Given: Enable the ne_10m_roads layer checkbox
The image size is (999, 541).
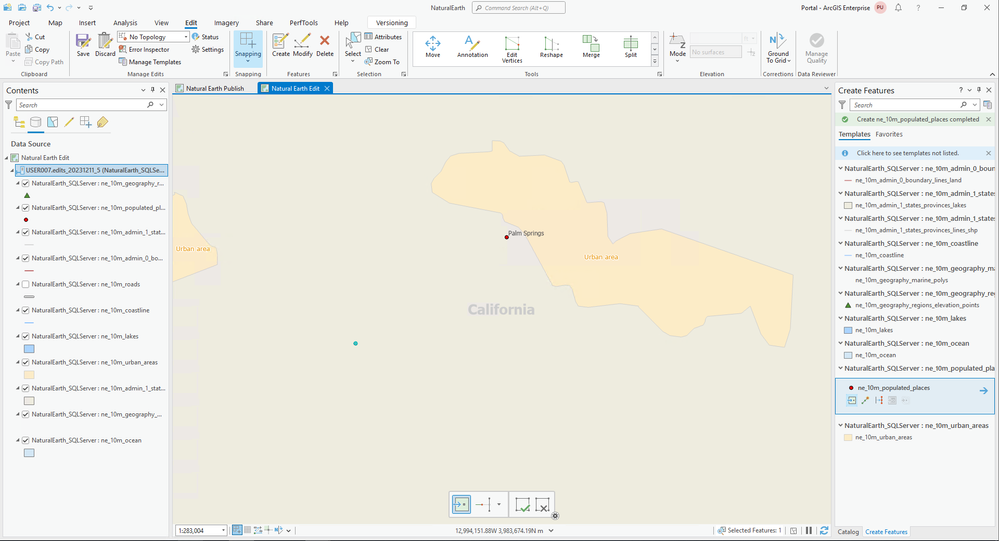Looking at the screenshot, I should click(25, 284).
